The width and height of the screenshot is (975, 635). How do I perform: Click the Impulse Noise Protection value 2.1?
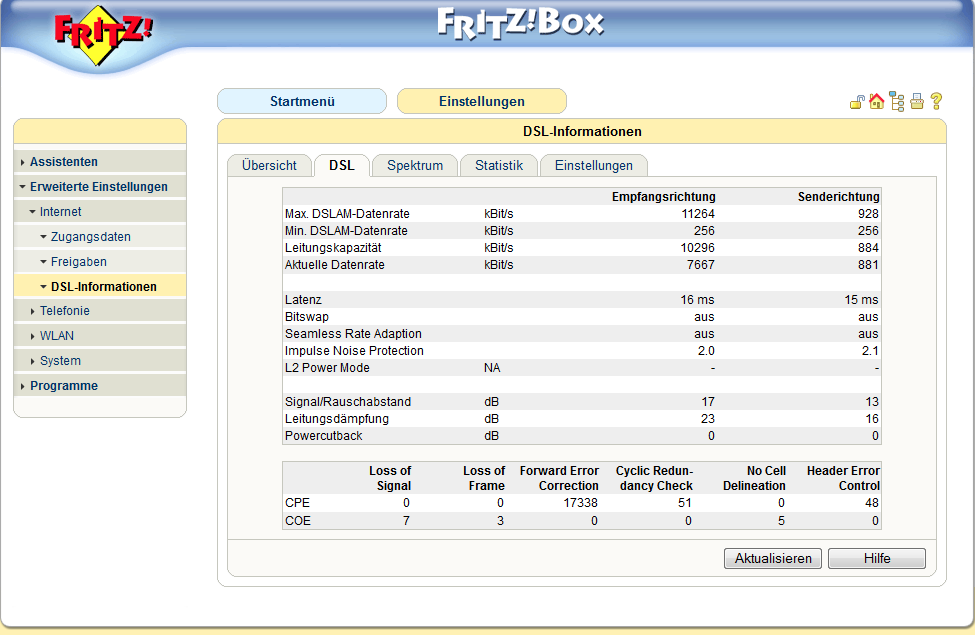[870, 350]
